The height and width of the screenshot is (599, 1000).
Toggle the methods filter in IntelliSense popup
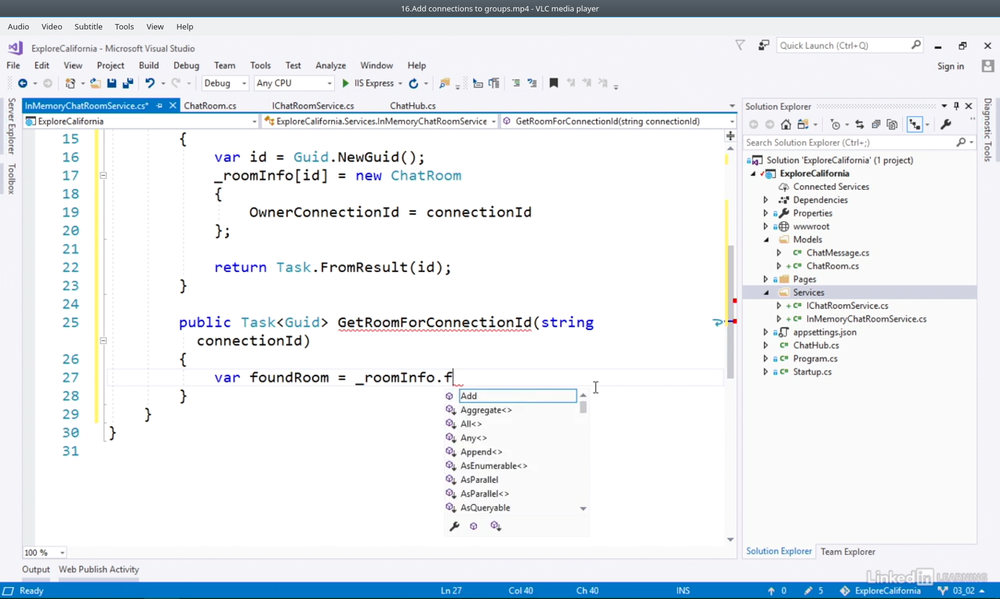point(473,526)
